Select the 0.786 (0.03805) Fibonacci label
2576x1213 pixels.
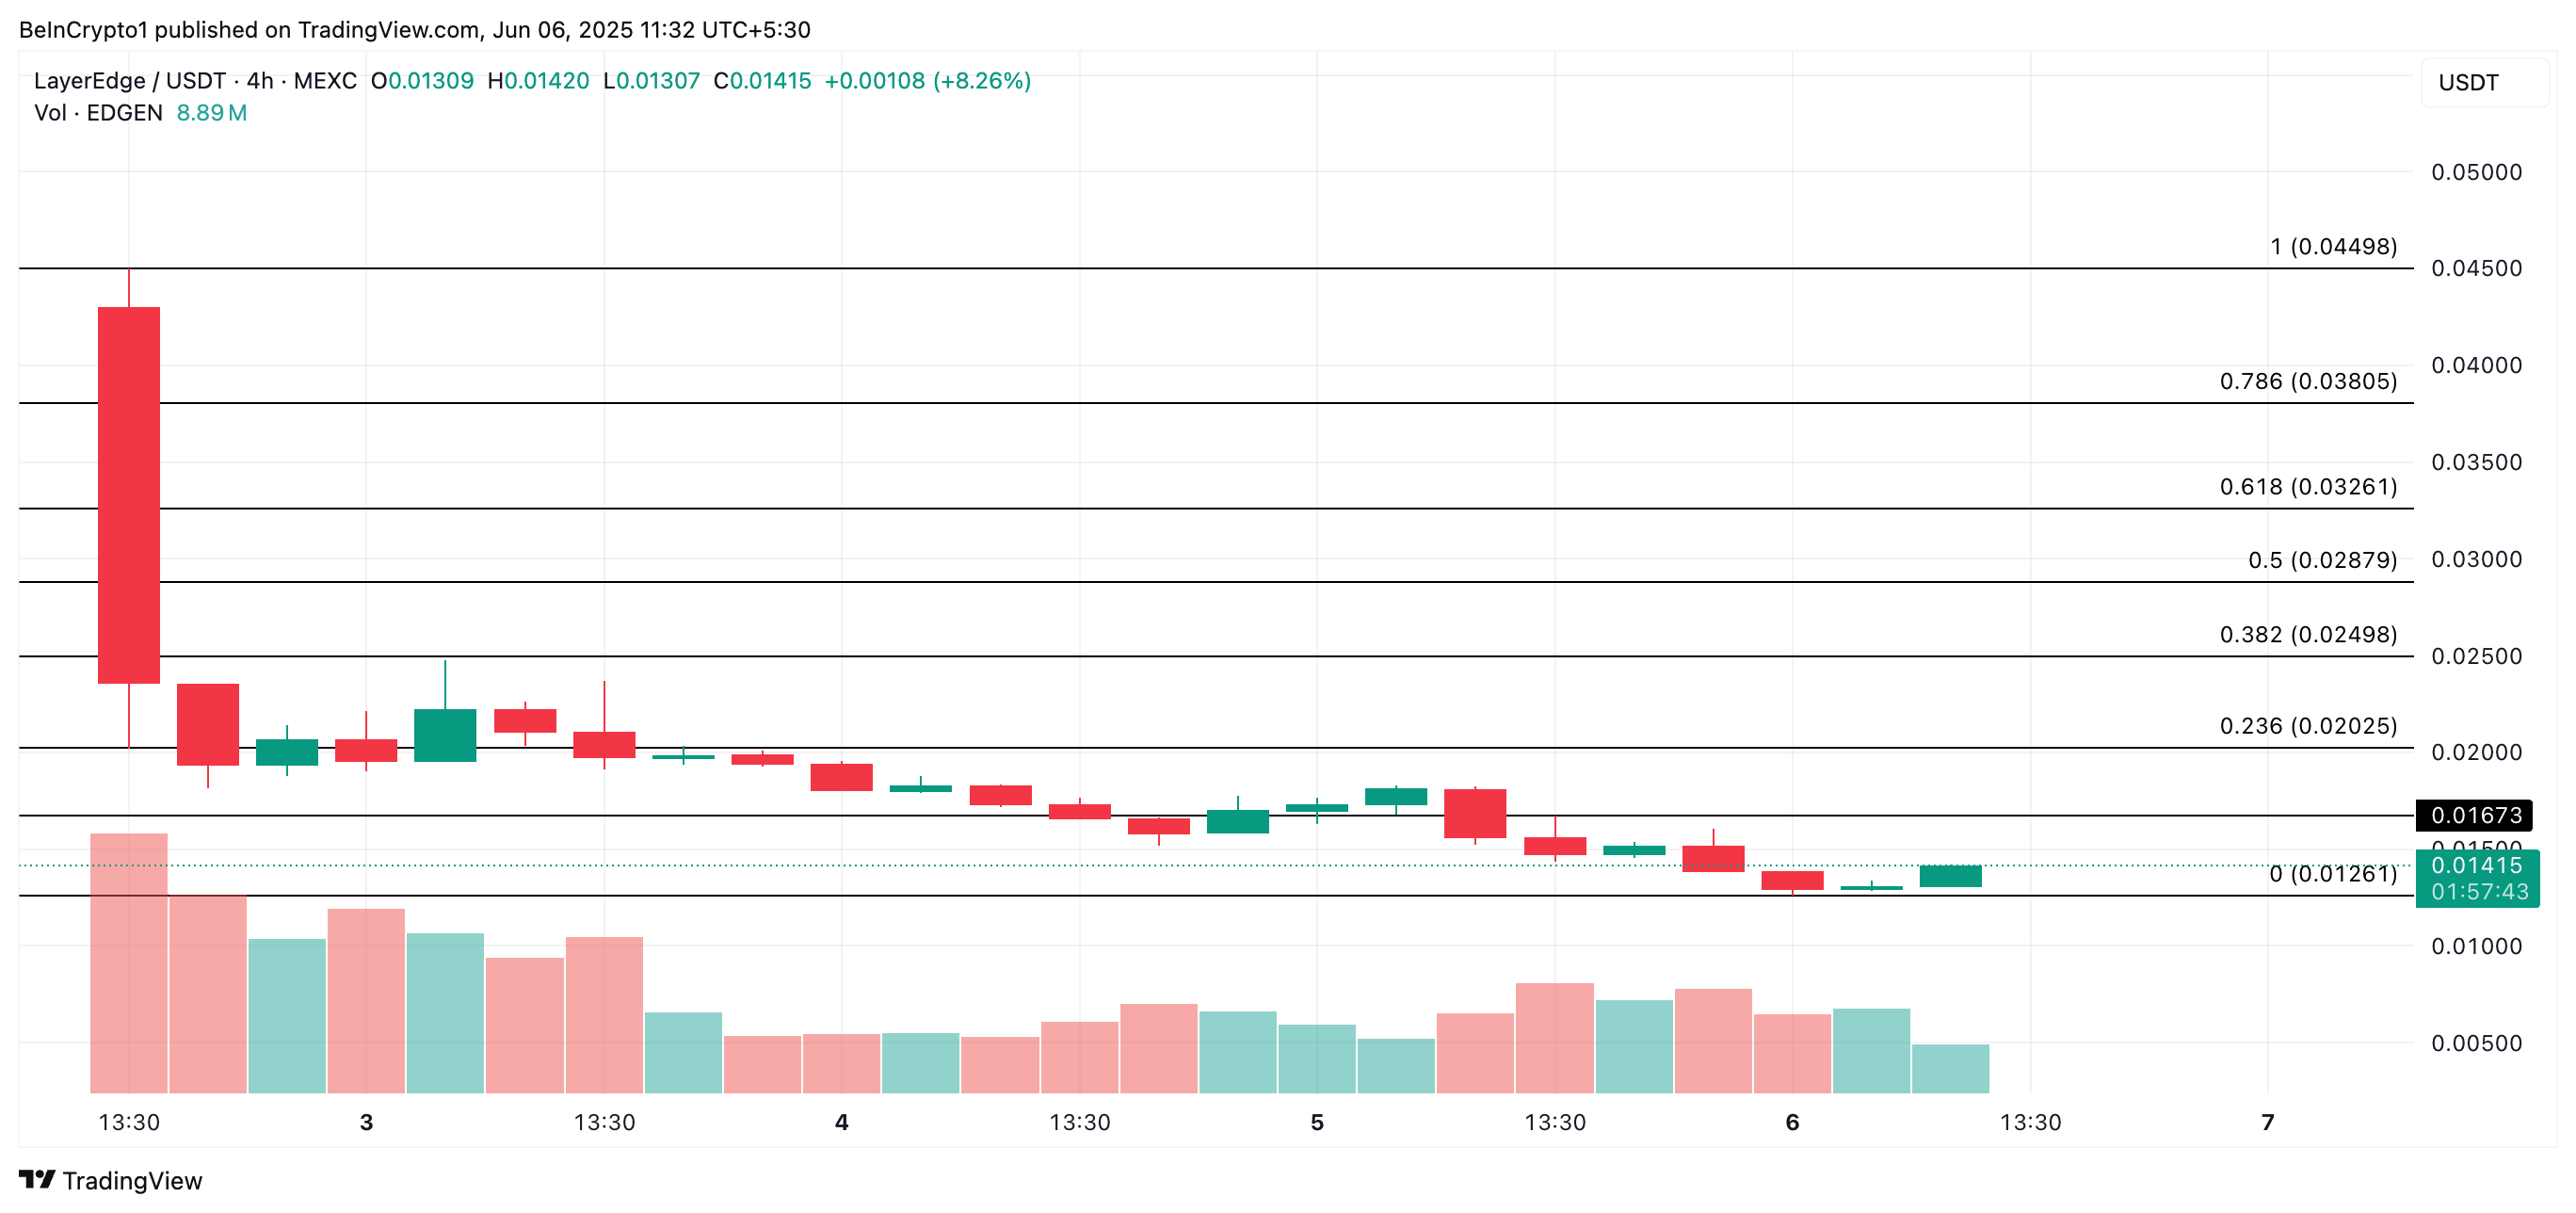tap(2307, 382)
